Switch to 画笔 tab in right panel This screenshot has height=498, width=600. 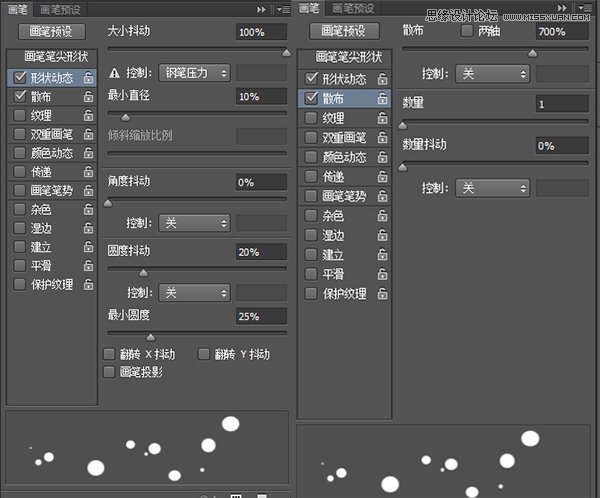coord(308,8)
